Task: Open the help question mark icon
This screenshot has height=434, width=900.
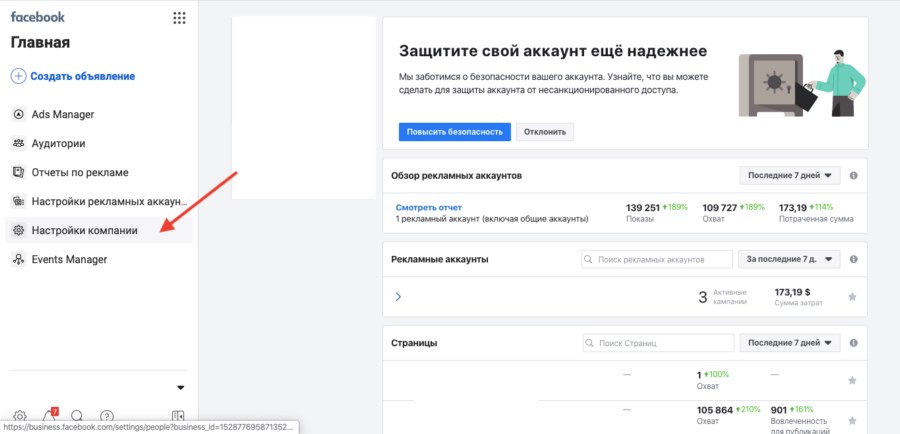Action: pos(107,416)
